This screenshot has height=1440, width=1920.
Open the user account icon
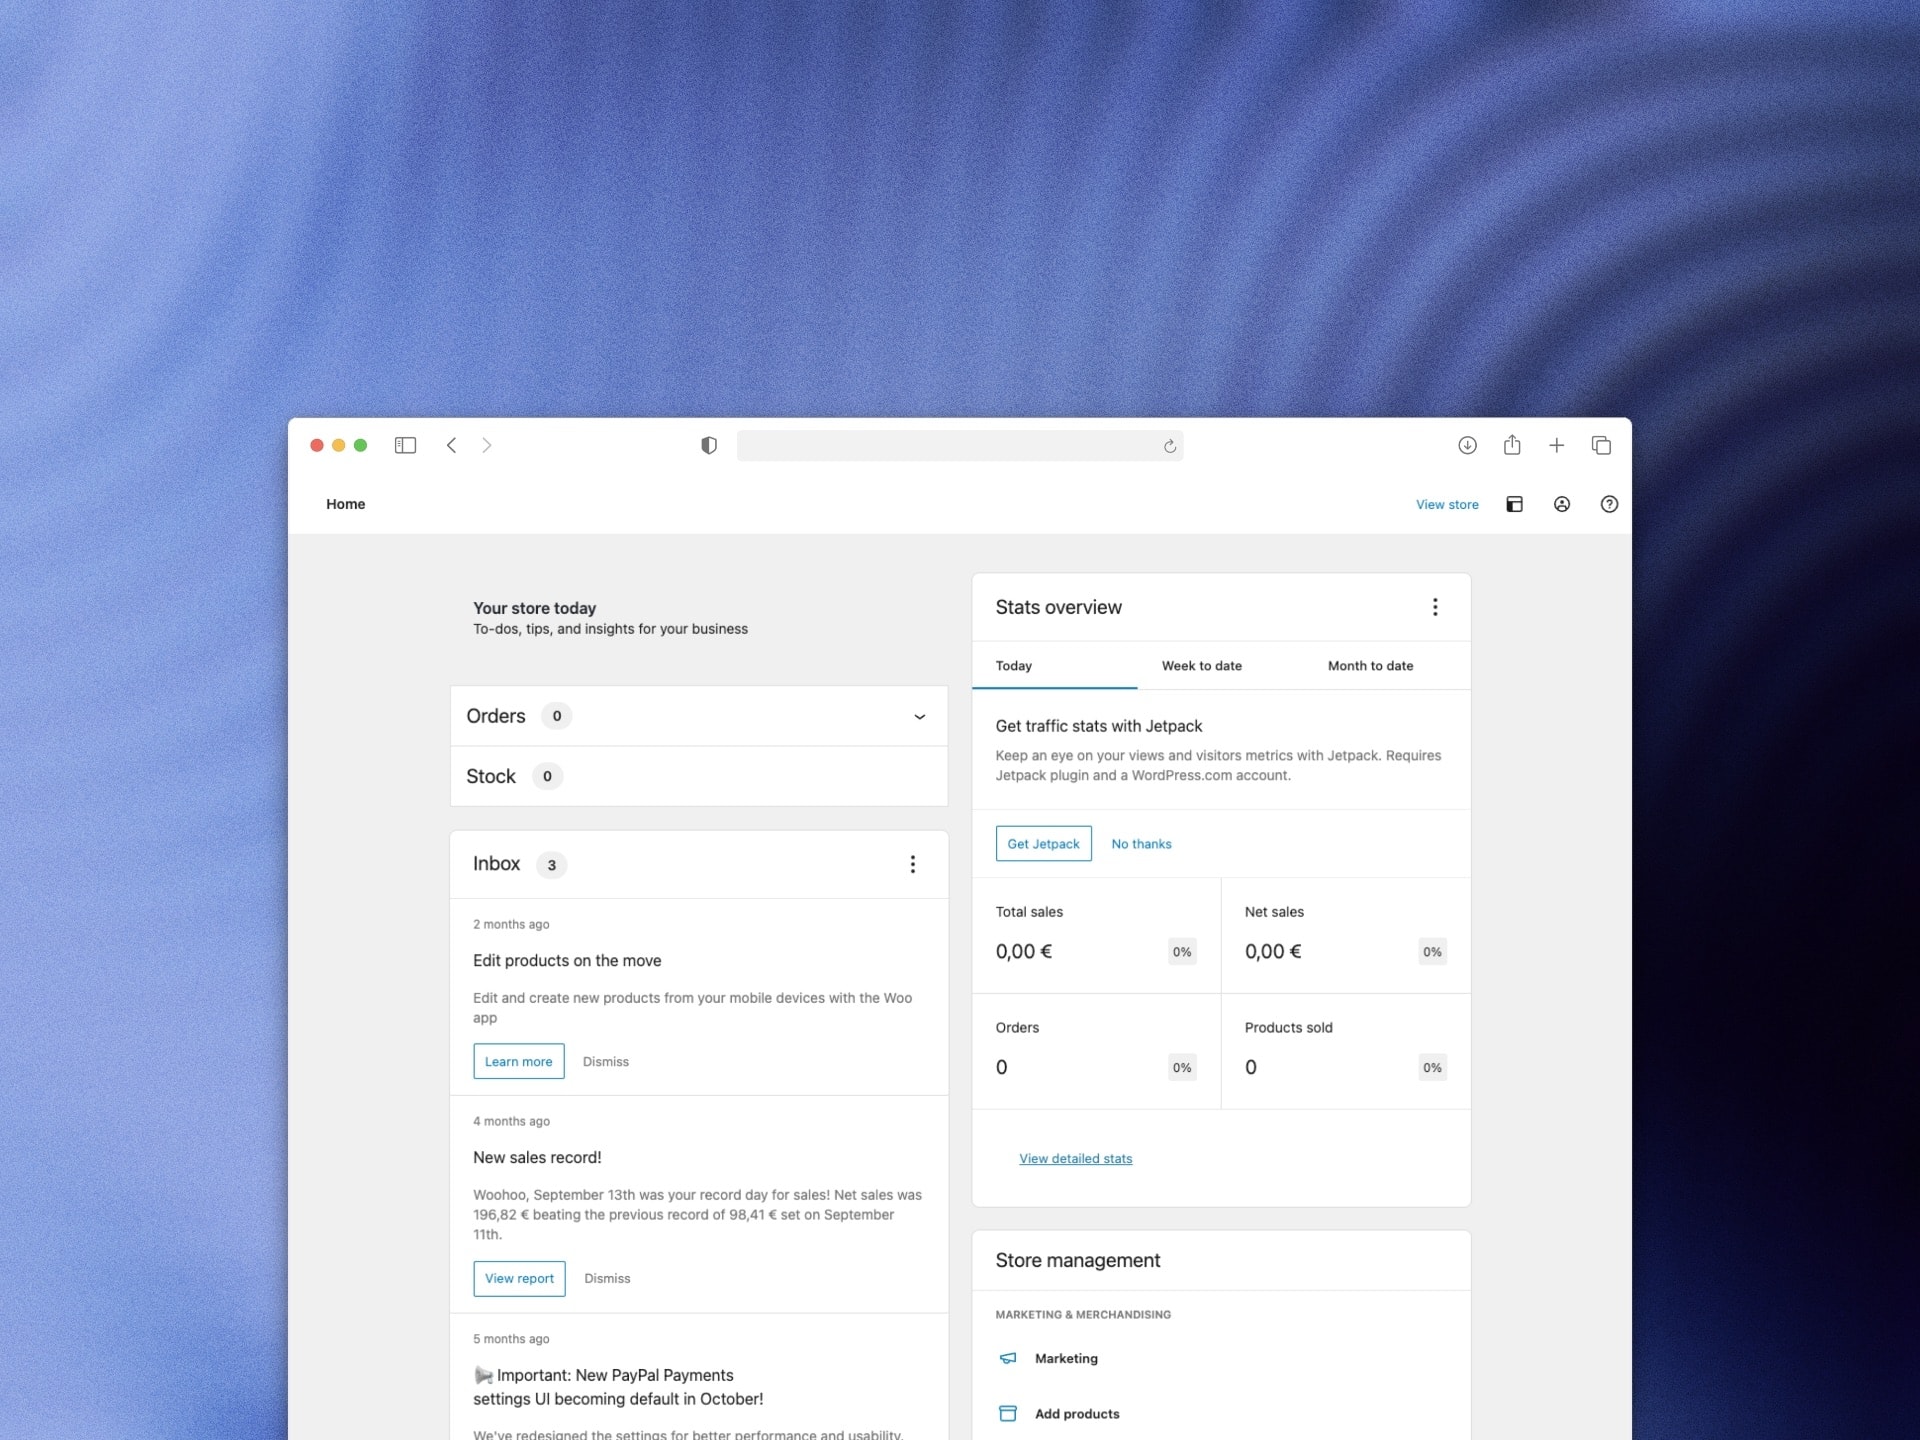(1561, 504)
